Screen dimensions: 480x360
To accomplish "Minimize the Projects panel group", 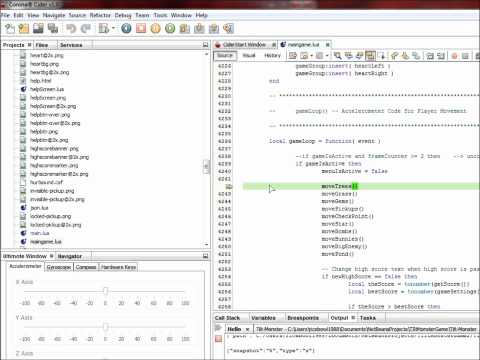I will tap(205, 45).
